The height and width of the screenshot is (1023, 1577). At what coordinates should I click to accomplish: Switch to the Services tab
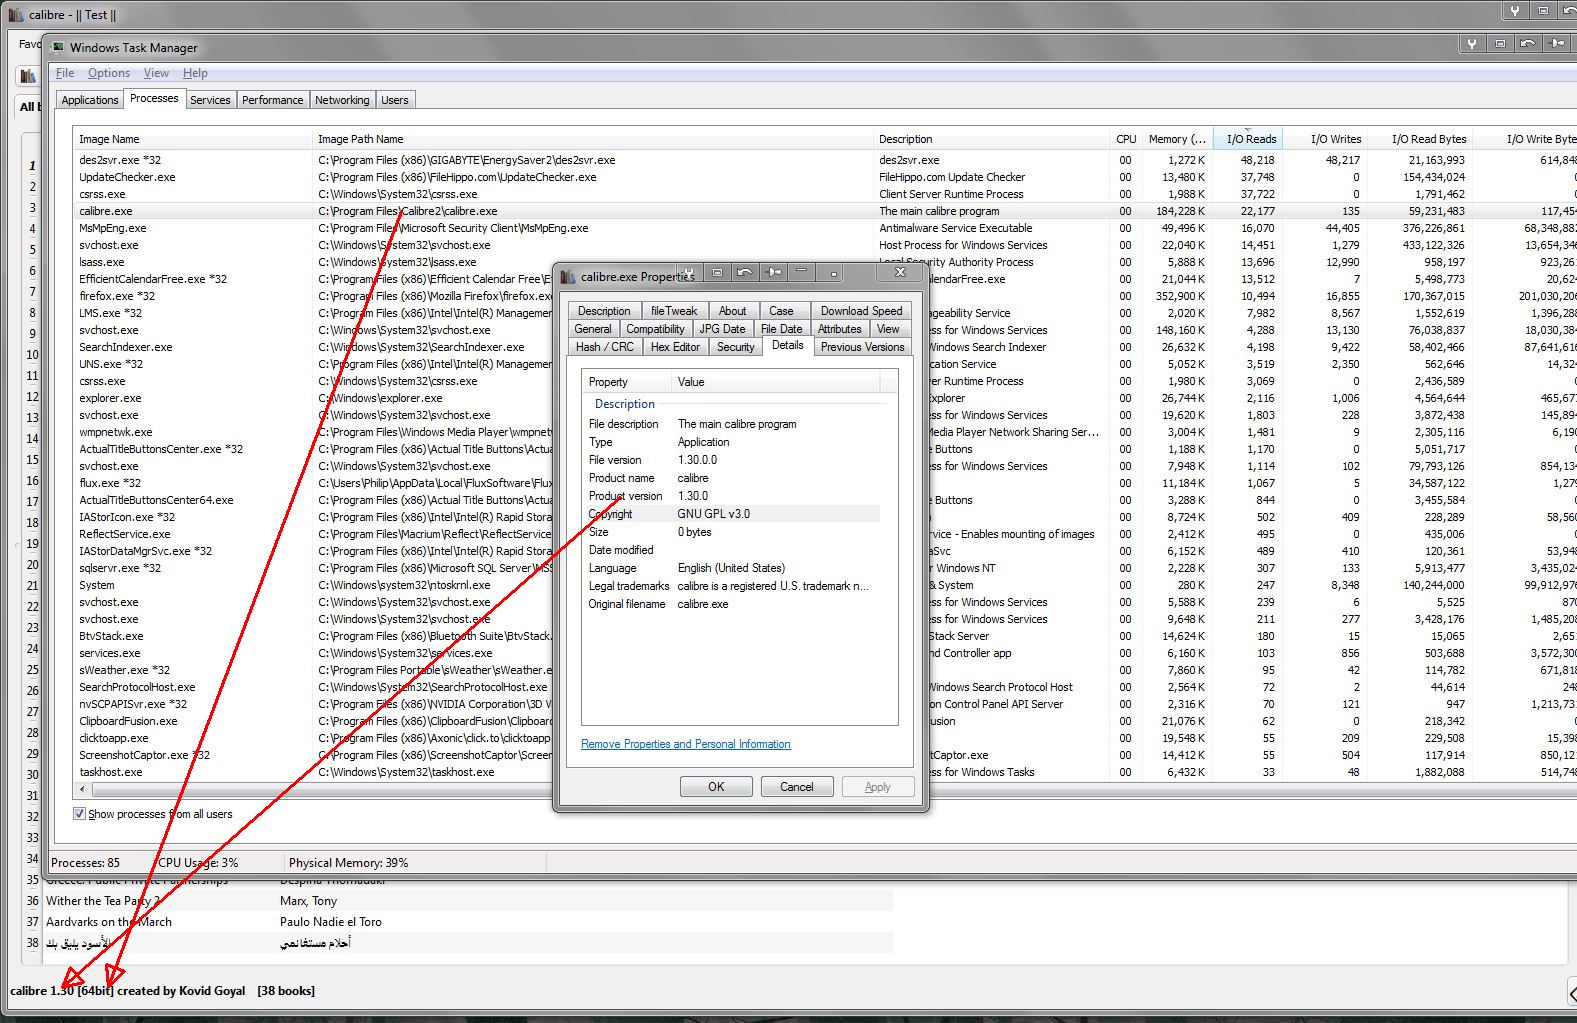(x=210, y=100)
